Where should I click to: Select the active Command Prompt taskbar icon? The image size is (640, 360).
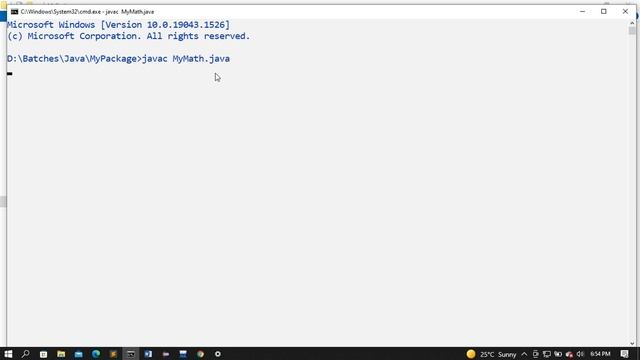[131, 354]
